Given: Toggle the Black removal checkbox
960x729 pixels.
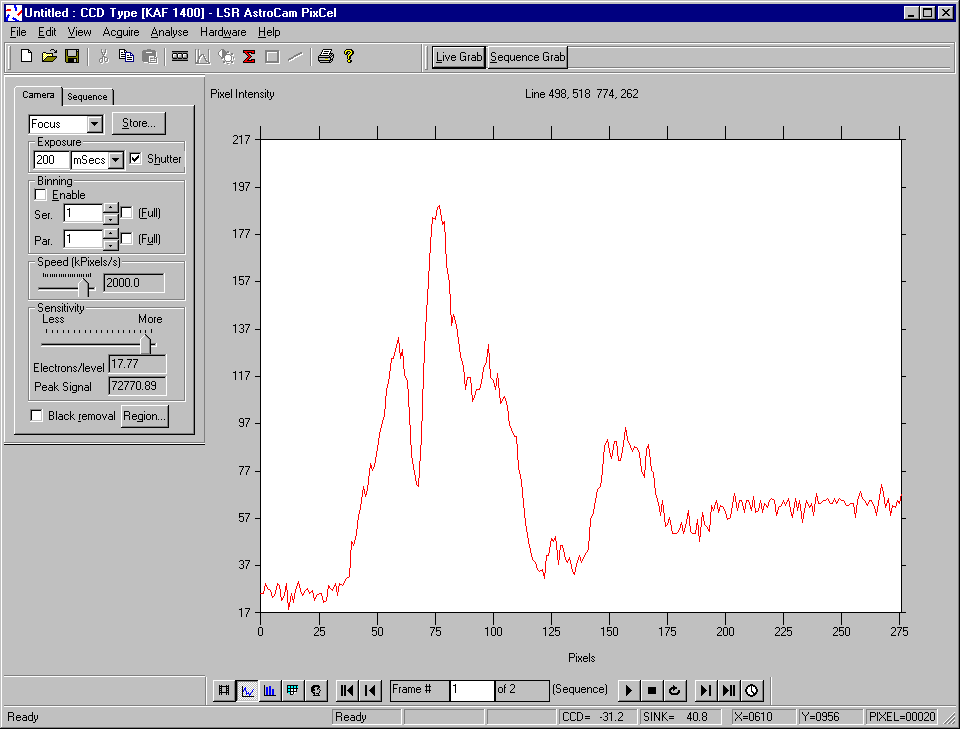Looking at the screenshot, I should 37,416.
